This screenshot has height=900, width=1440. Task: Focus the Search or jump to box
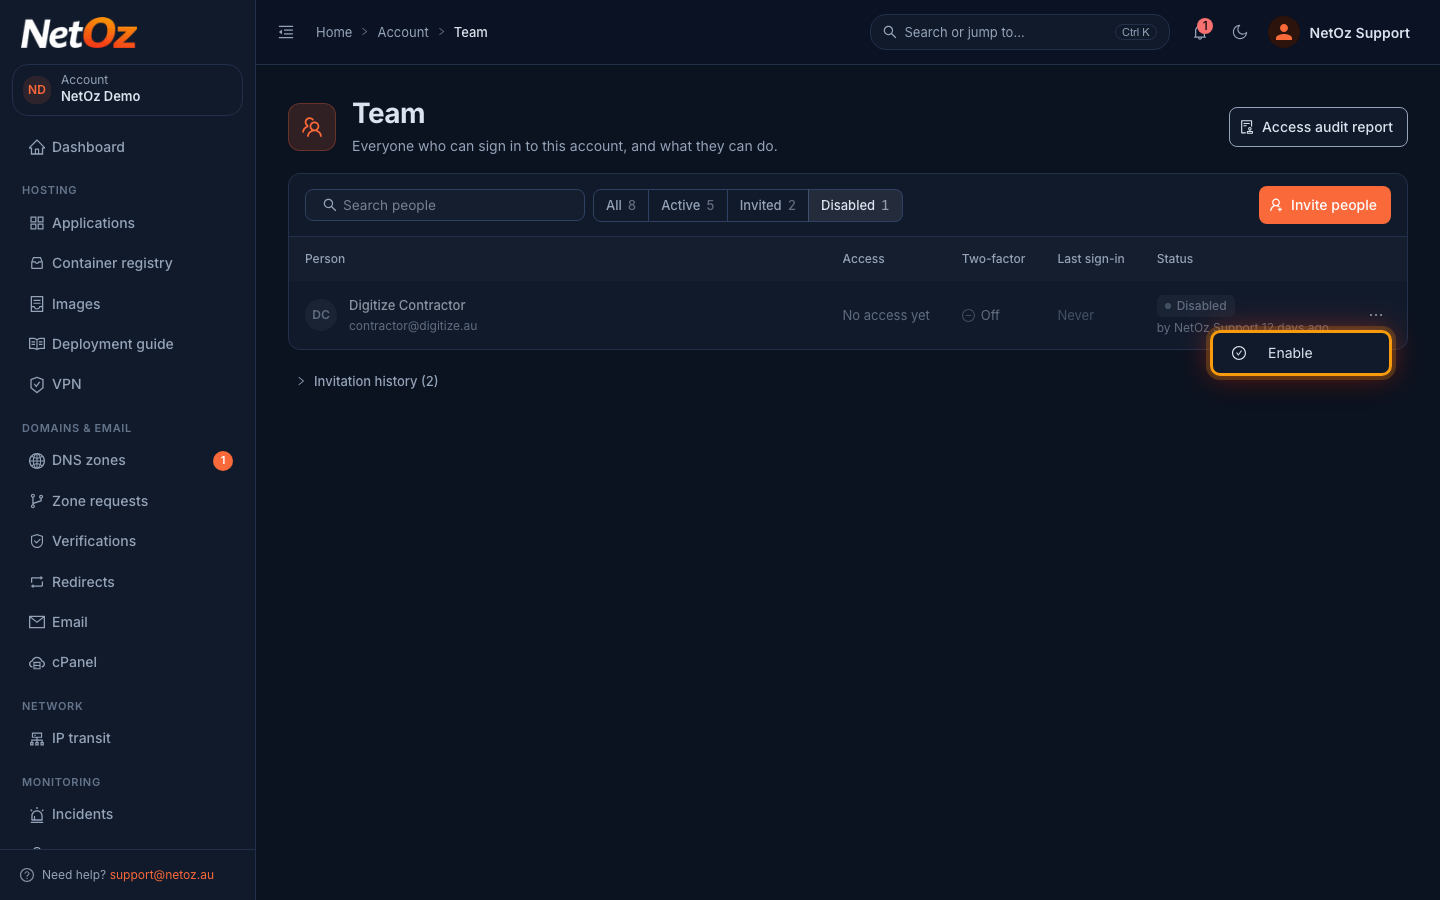(1020, 32)
